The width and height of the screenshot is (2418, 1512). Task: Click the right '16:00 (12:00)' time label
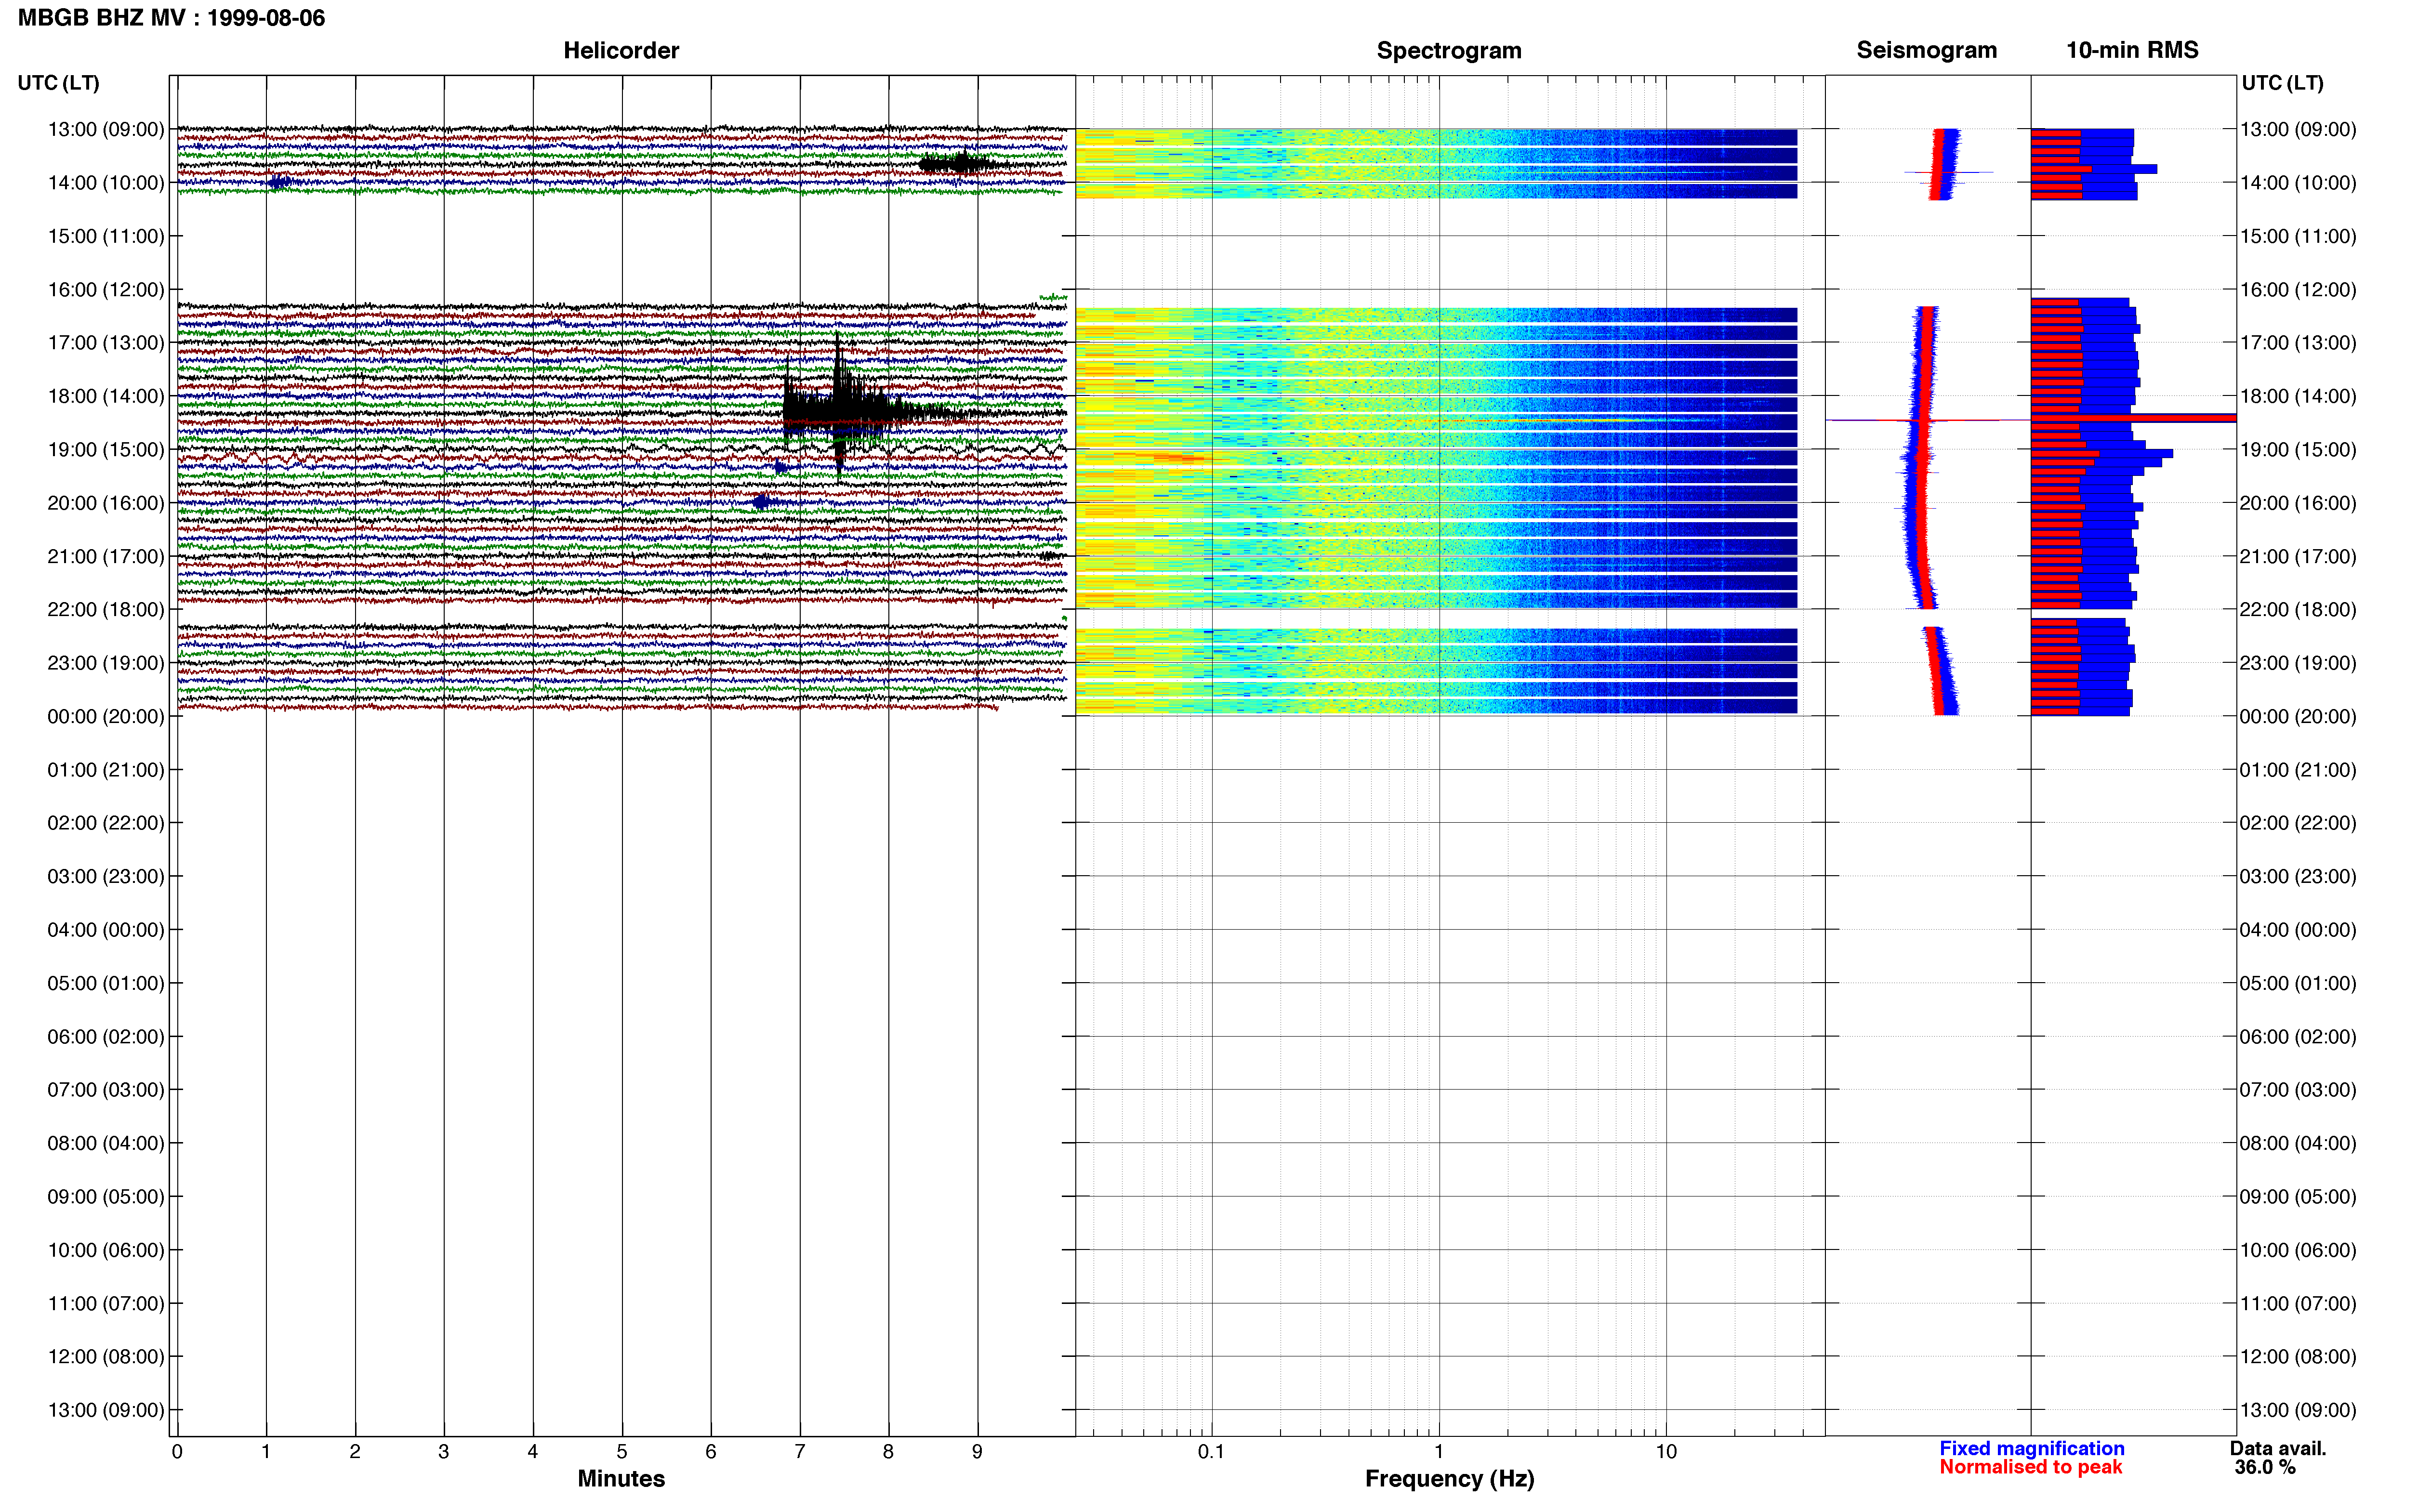[2298, 290]
